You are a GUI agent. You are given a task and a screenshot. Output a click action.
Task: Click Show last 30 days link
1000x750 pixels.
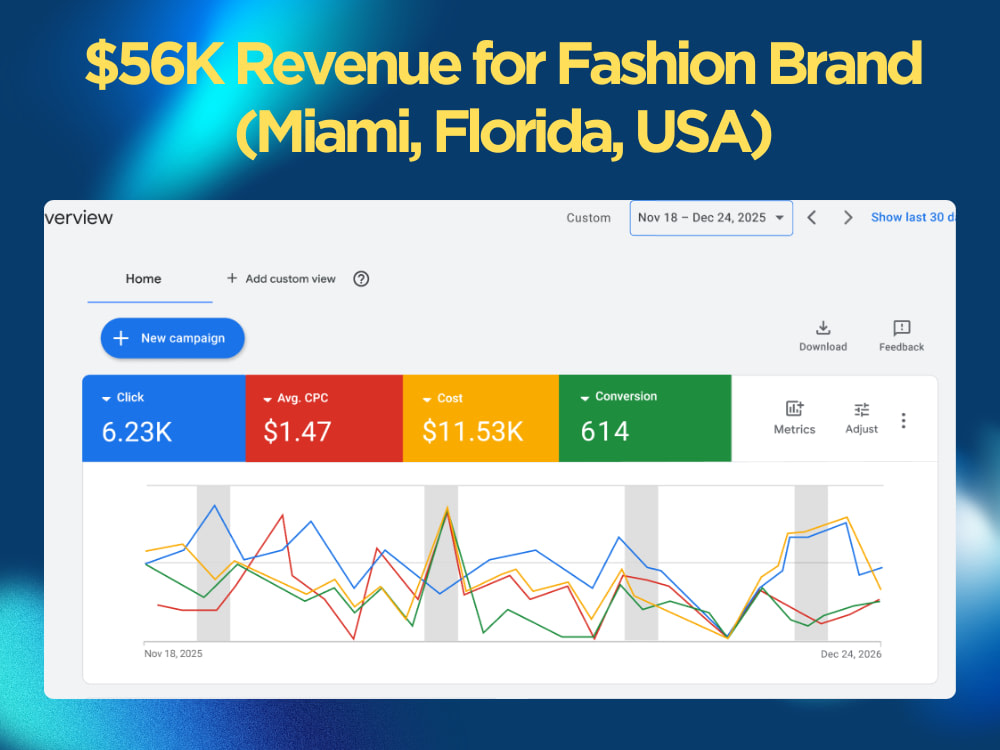click(x=913, y=217)
